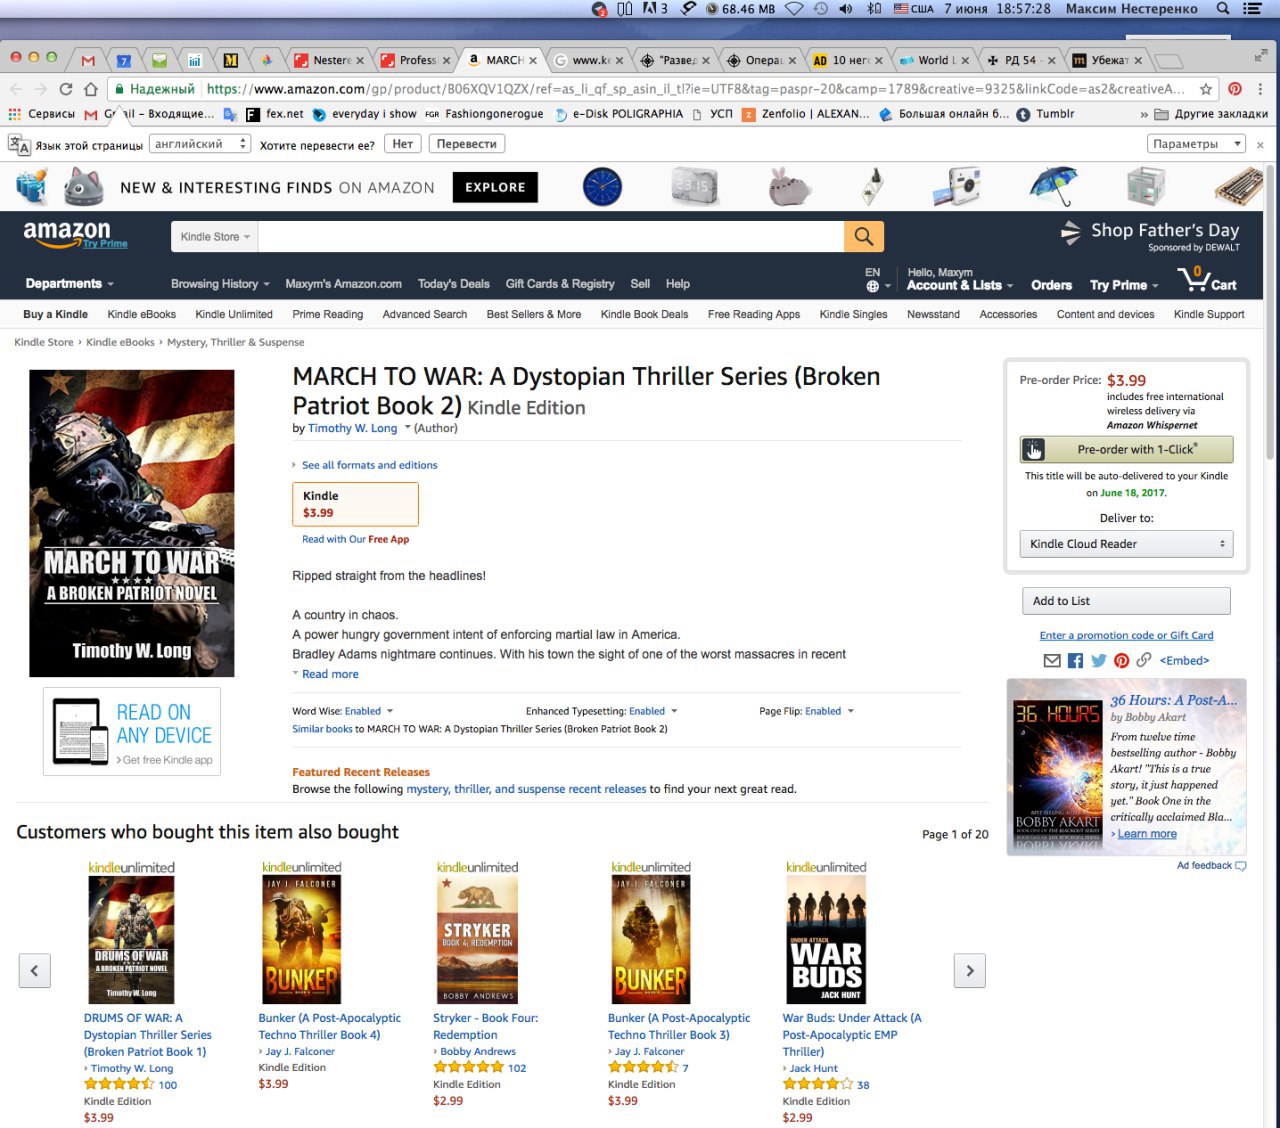1280x1128 pixels.
Task: Click Нет decline translation button
Action: coord(403,144)
